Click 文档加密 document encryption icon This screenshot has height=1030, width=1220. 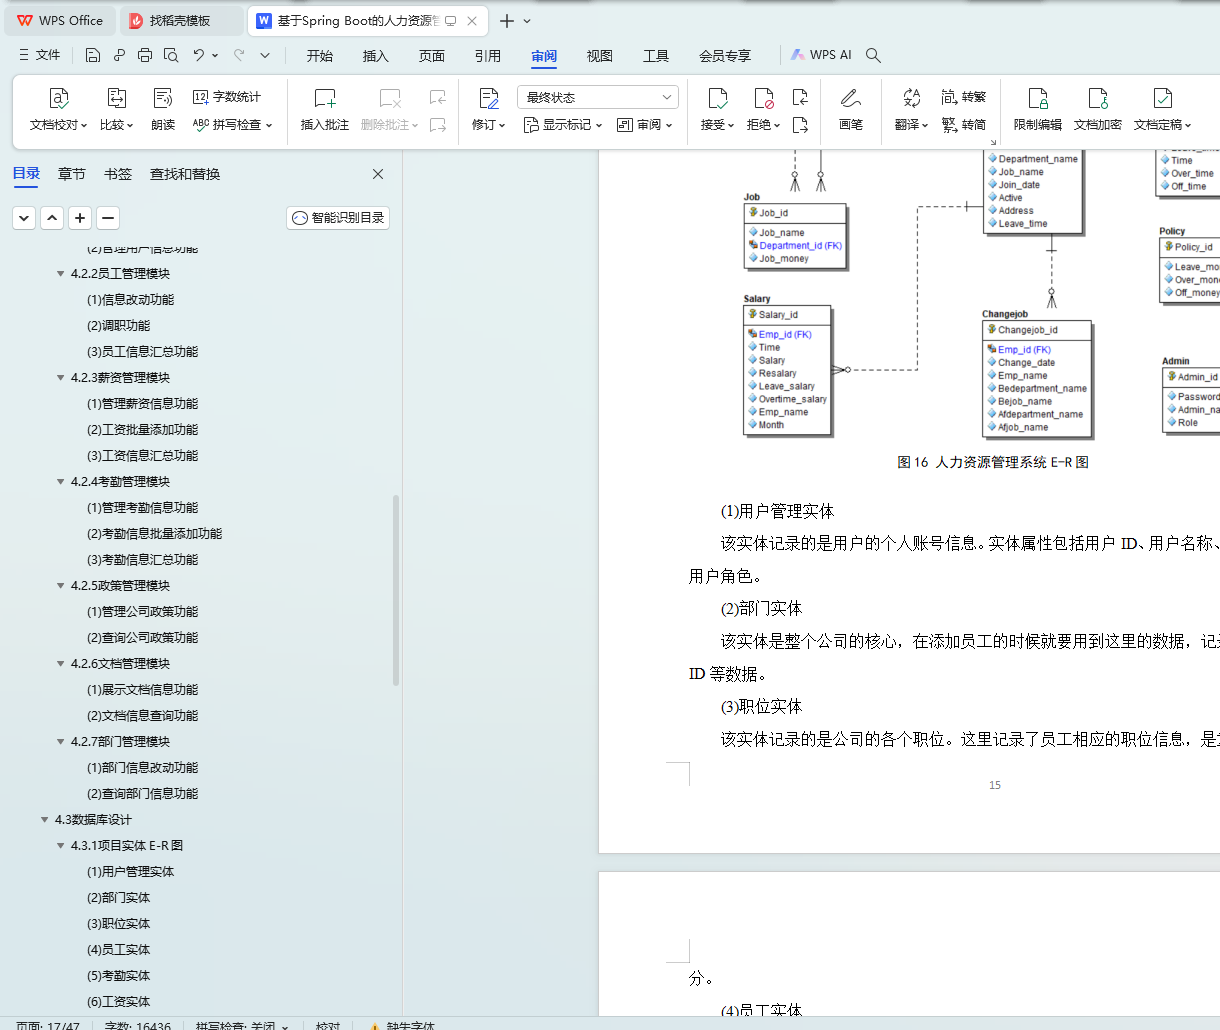tap(1098, 98)
